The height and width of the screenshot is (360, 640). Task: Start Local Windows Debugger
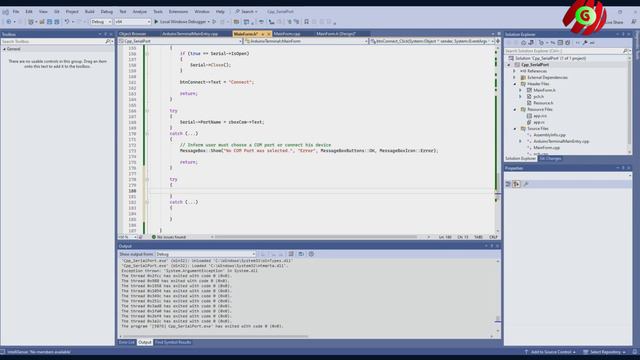tap(182, 22)
